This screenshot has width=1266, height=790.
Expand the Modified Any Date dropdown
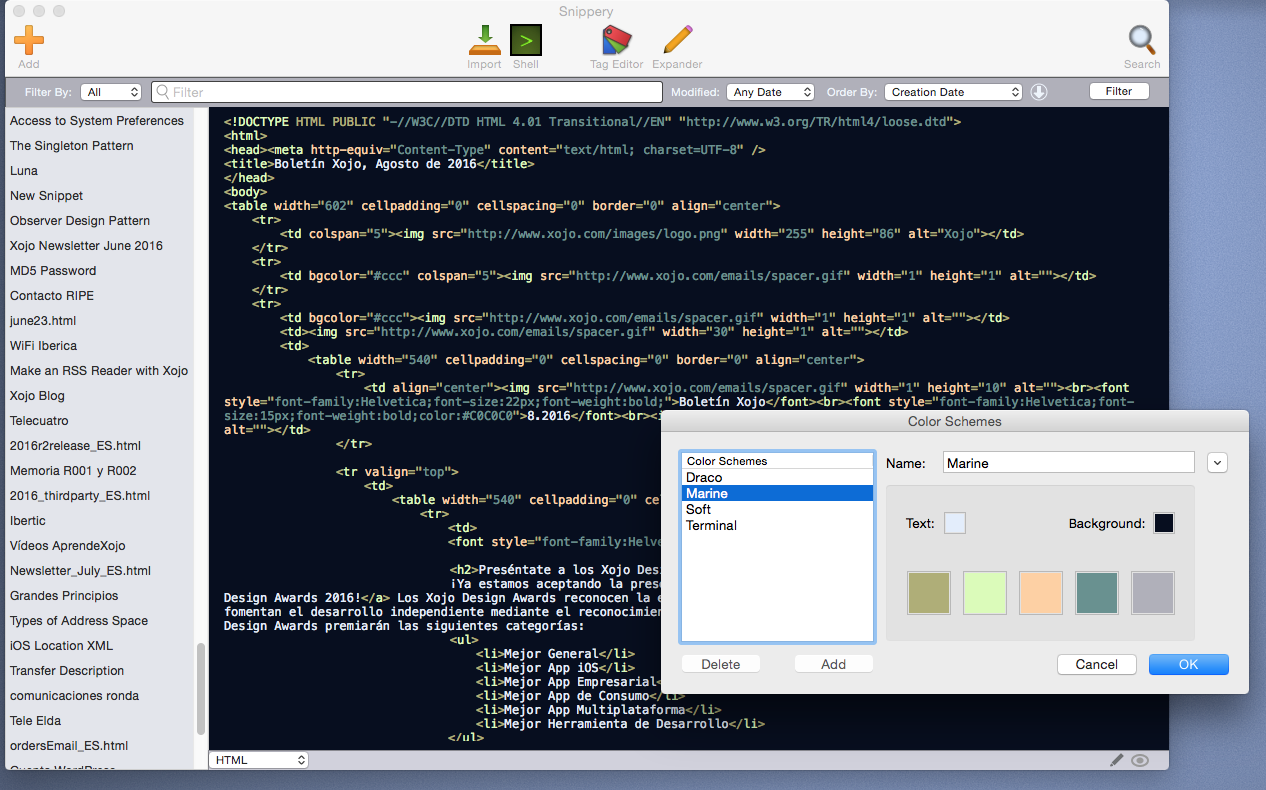(771, 92)
